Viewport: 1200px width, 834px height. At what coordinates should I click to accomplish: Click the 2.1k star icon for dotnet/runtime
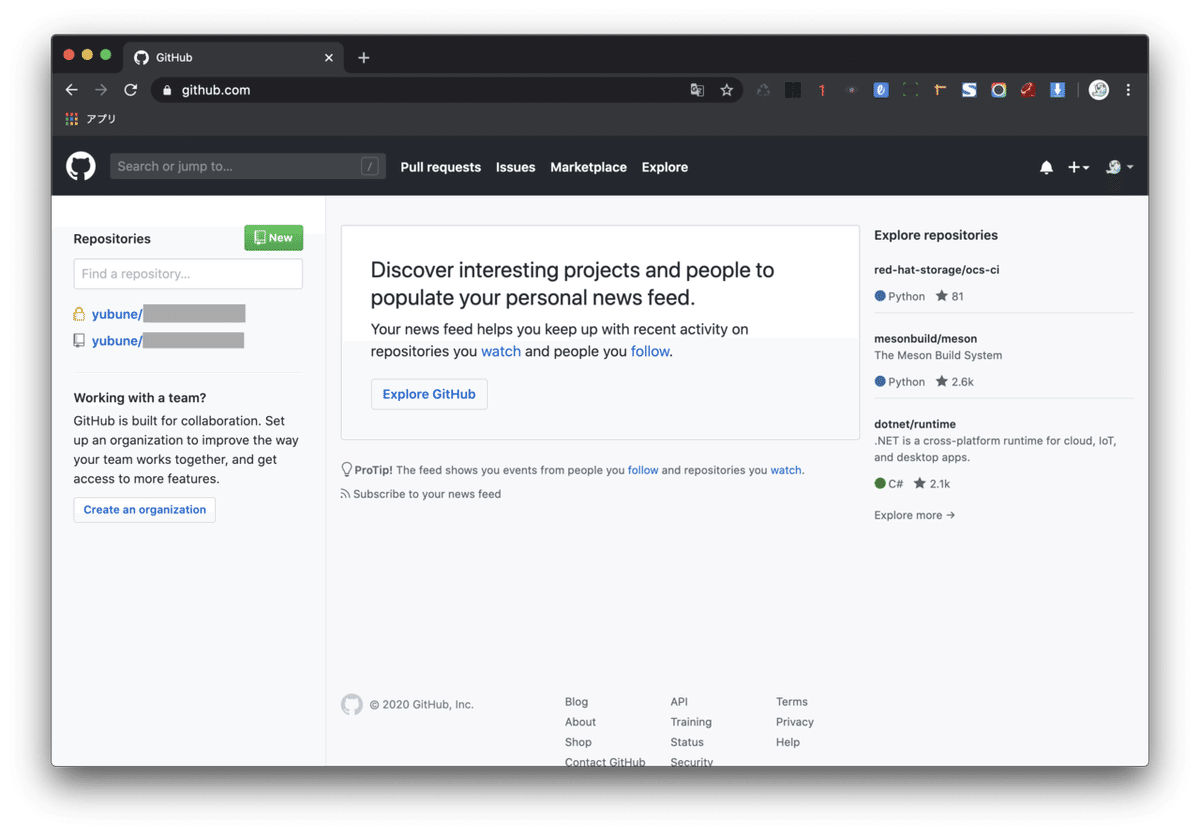(919, 483)
